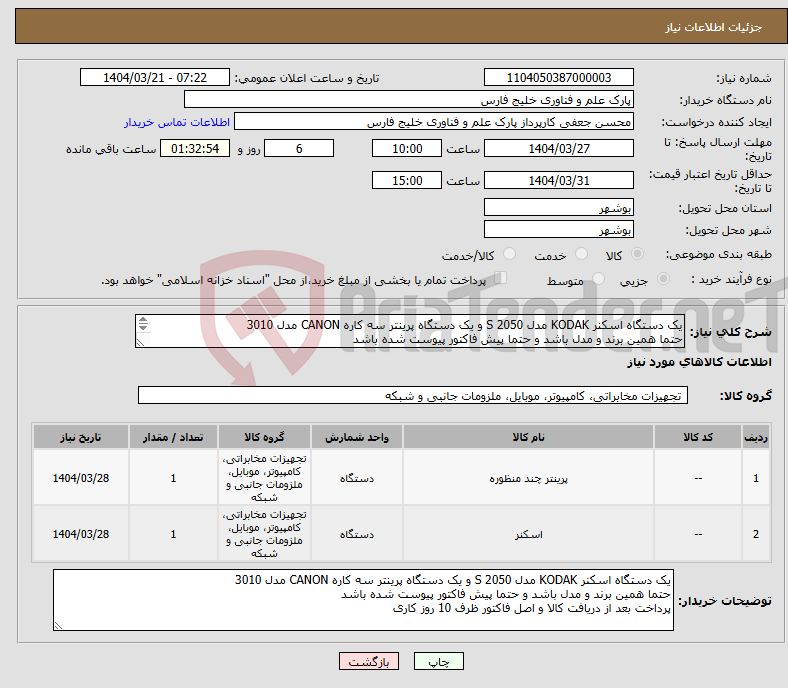The image size is (788, 688).
Task: Click the description scroll up arrow
Action: [143, 320]
